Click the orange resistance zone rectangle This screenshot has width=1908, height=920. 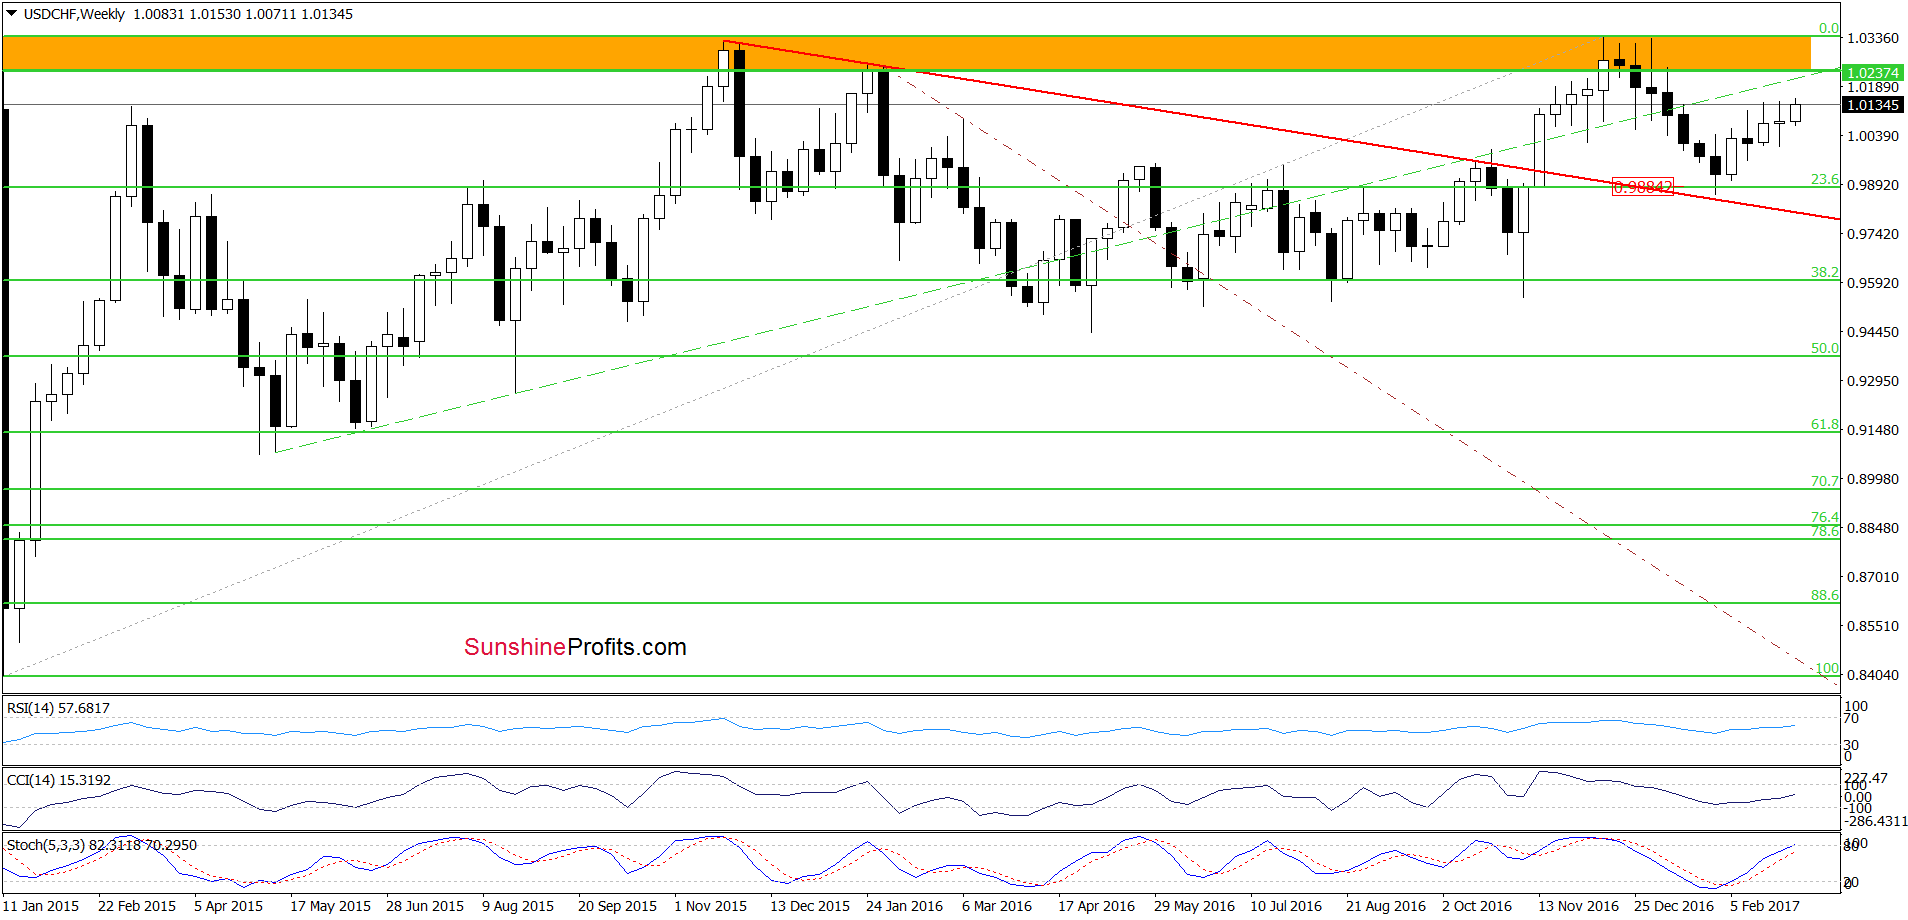coord(906,53)
